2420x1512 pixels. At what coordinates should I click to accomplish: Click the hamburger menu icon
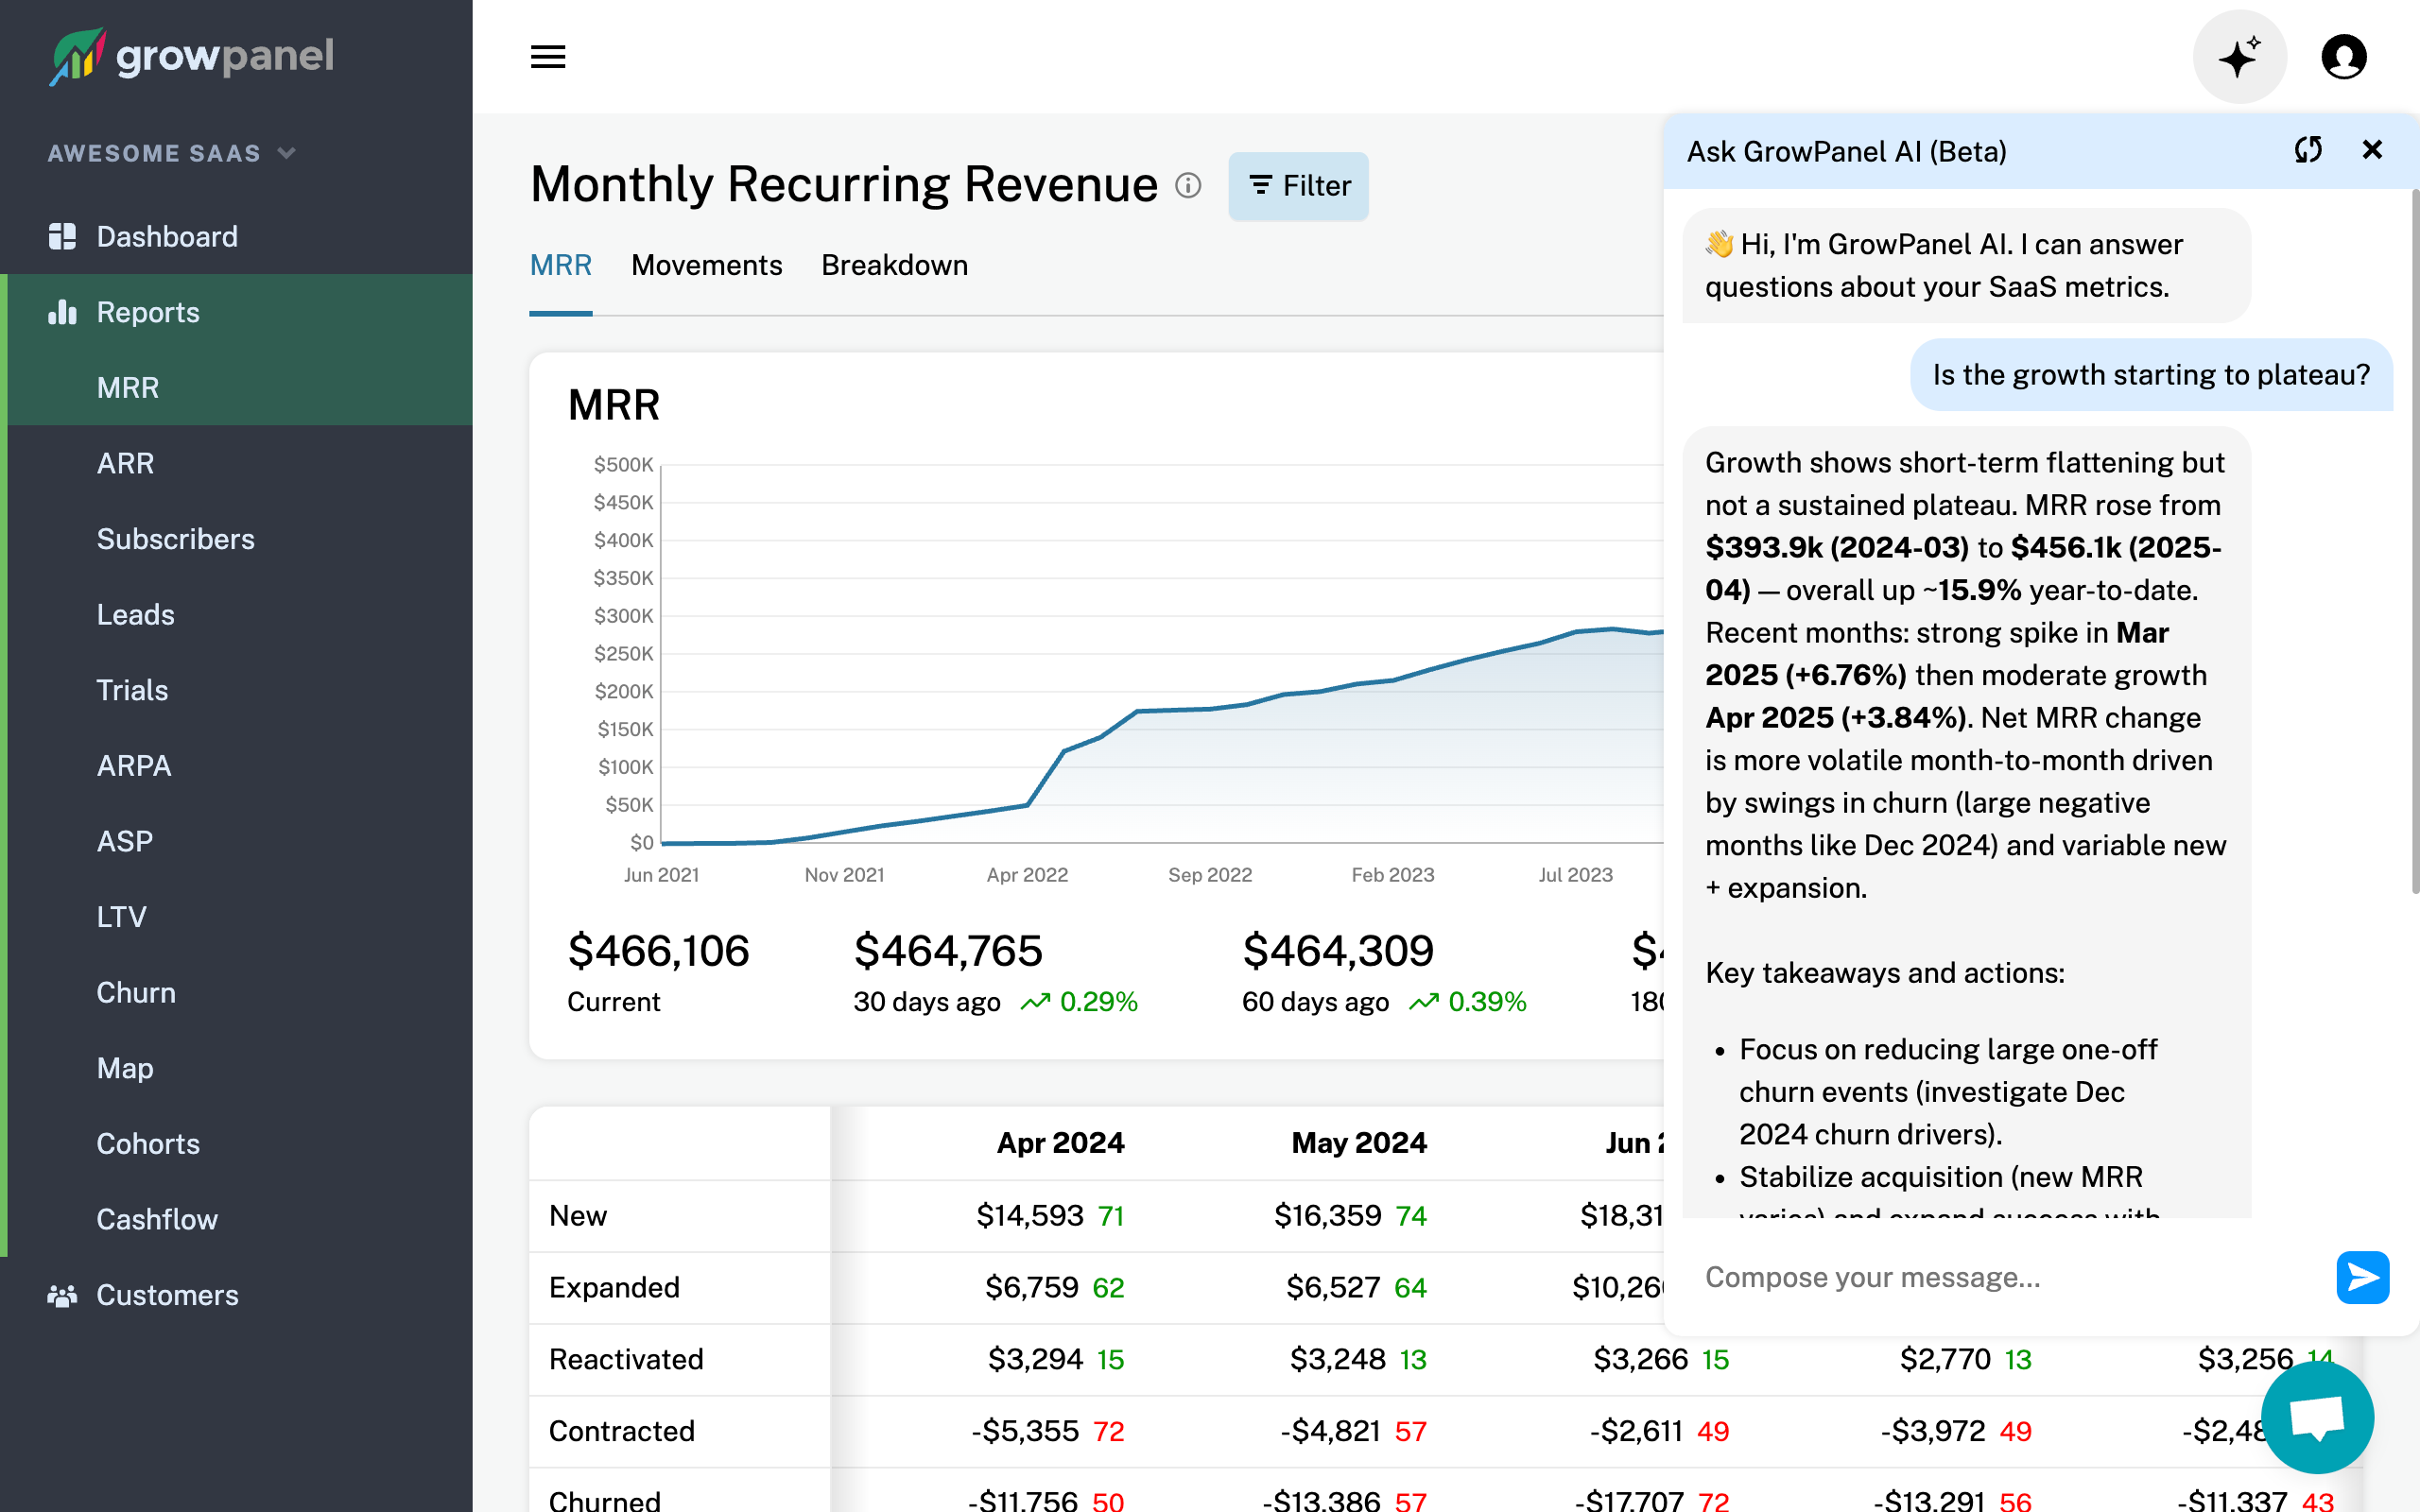[x=547, y=57]
